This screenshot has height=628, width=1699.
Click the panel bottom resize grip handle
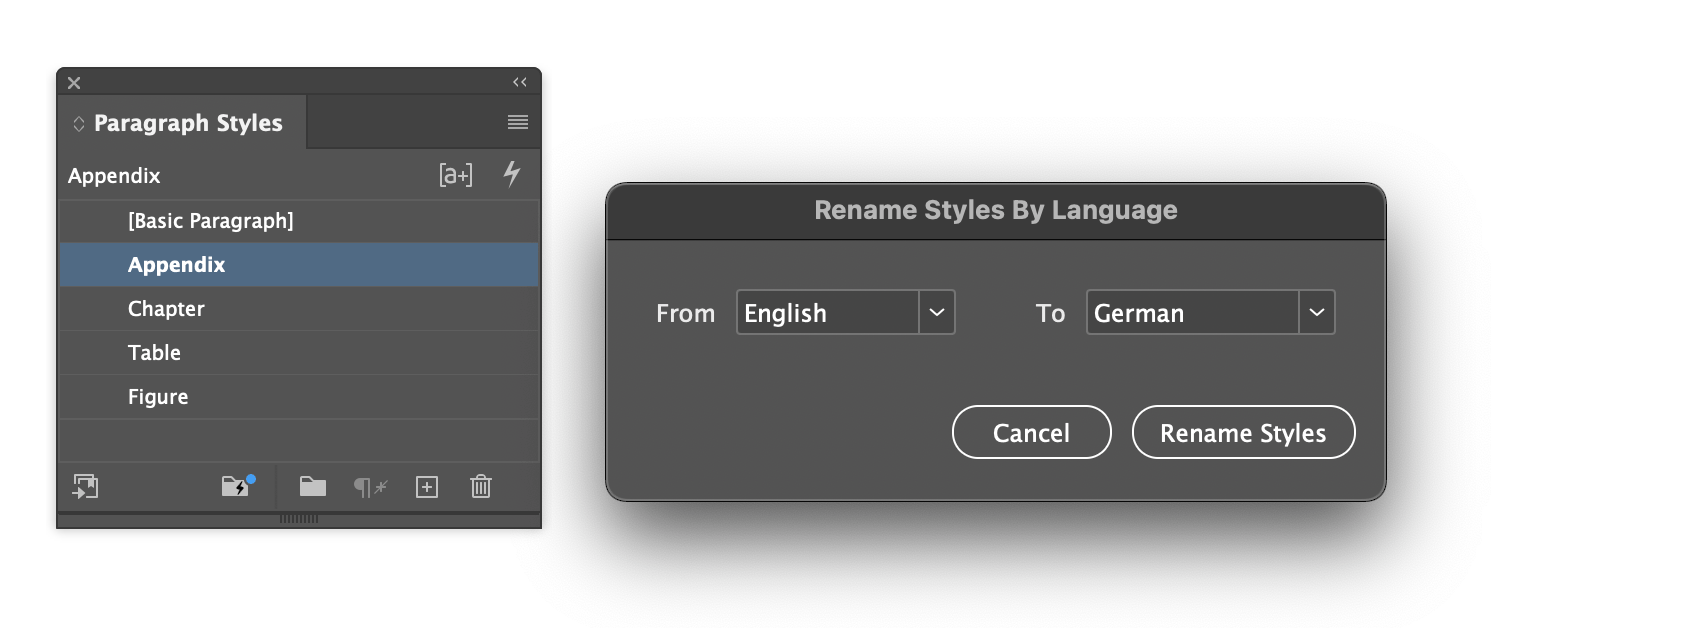pos(299,519)
